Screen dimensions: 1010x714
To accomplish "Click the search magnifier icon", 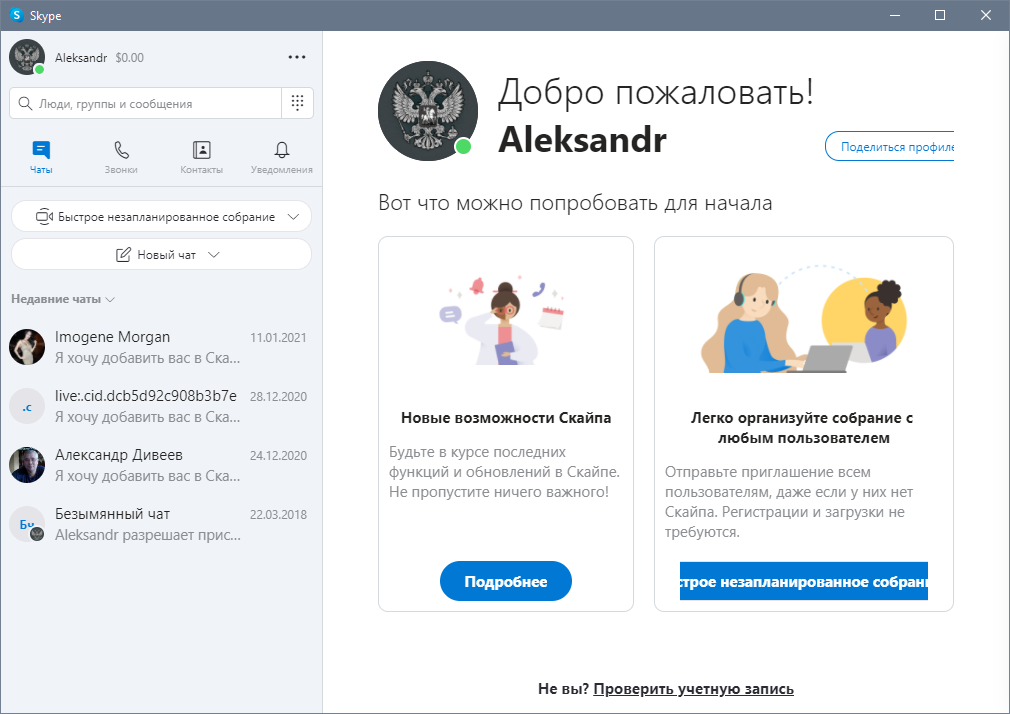I will pos(25,104).
